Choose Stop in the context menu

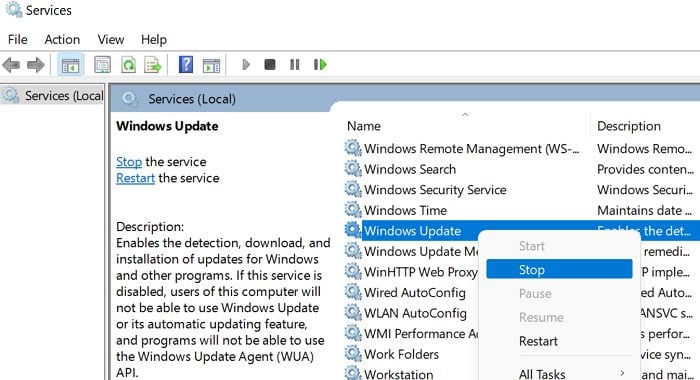559,269
